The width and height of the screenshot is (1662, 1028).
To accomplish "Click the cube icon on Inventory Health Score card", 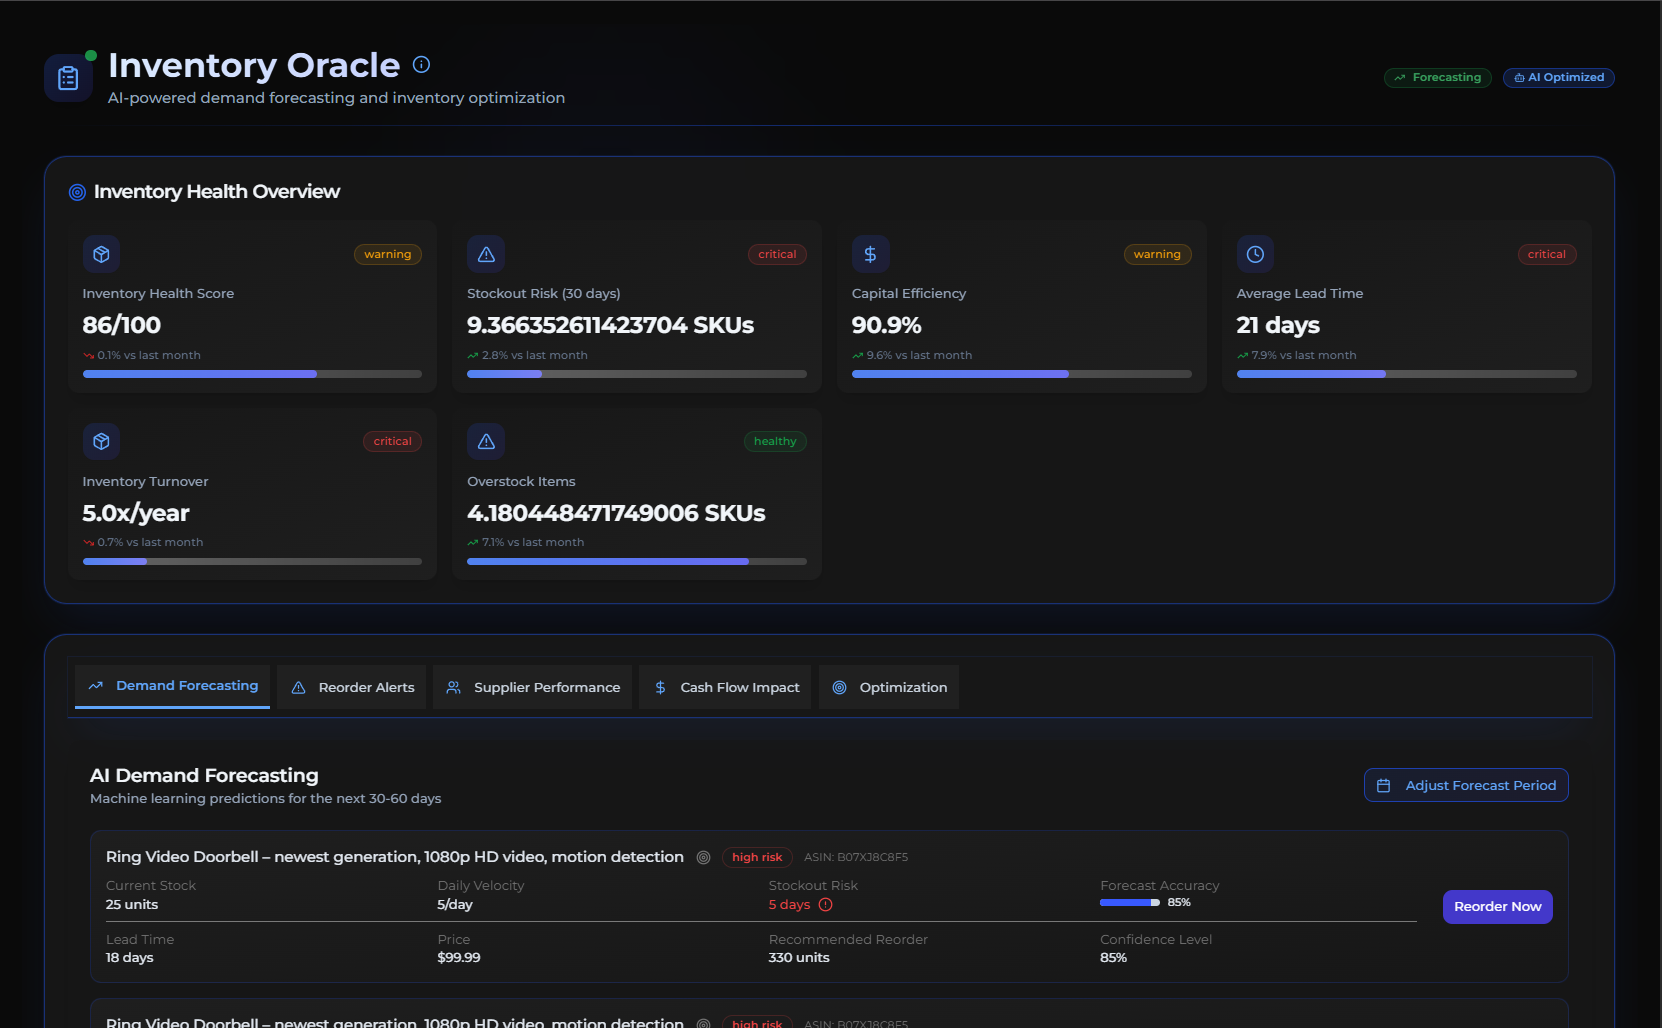I will (x=101, y=254).
